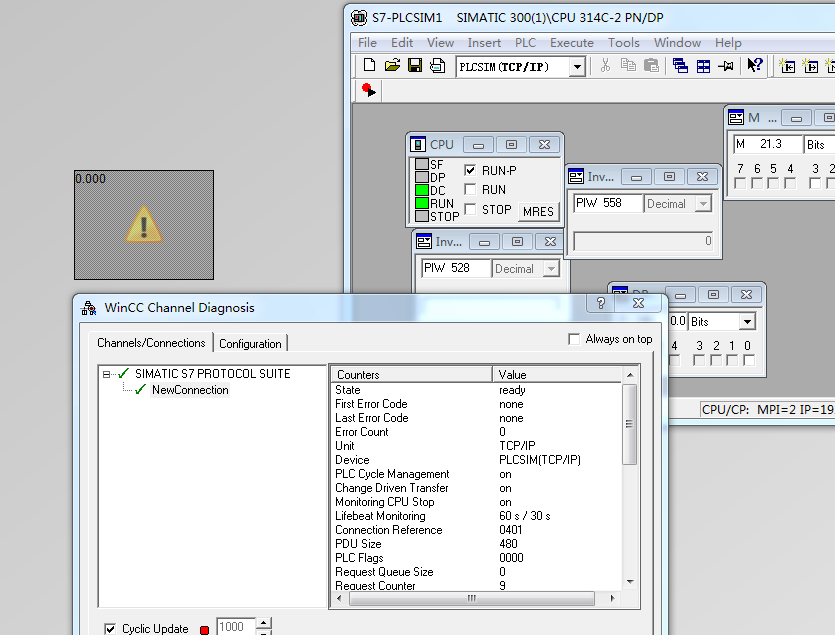Click the vertical scrollbar thumb in counters list
This screenshot has width=835, height=635.
[629, 424]
